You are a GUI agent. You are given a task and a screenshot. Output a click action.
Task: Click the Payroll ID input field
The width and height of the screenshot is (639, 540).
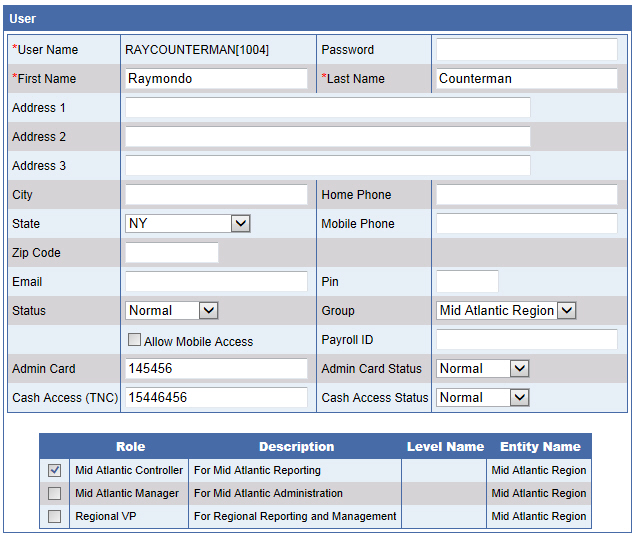coord(526,340)
